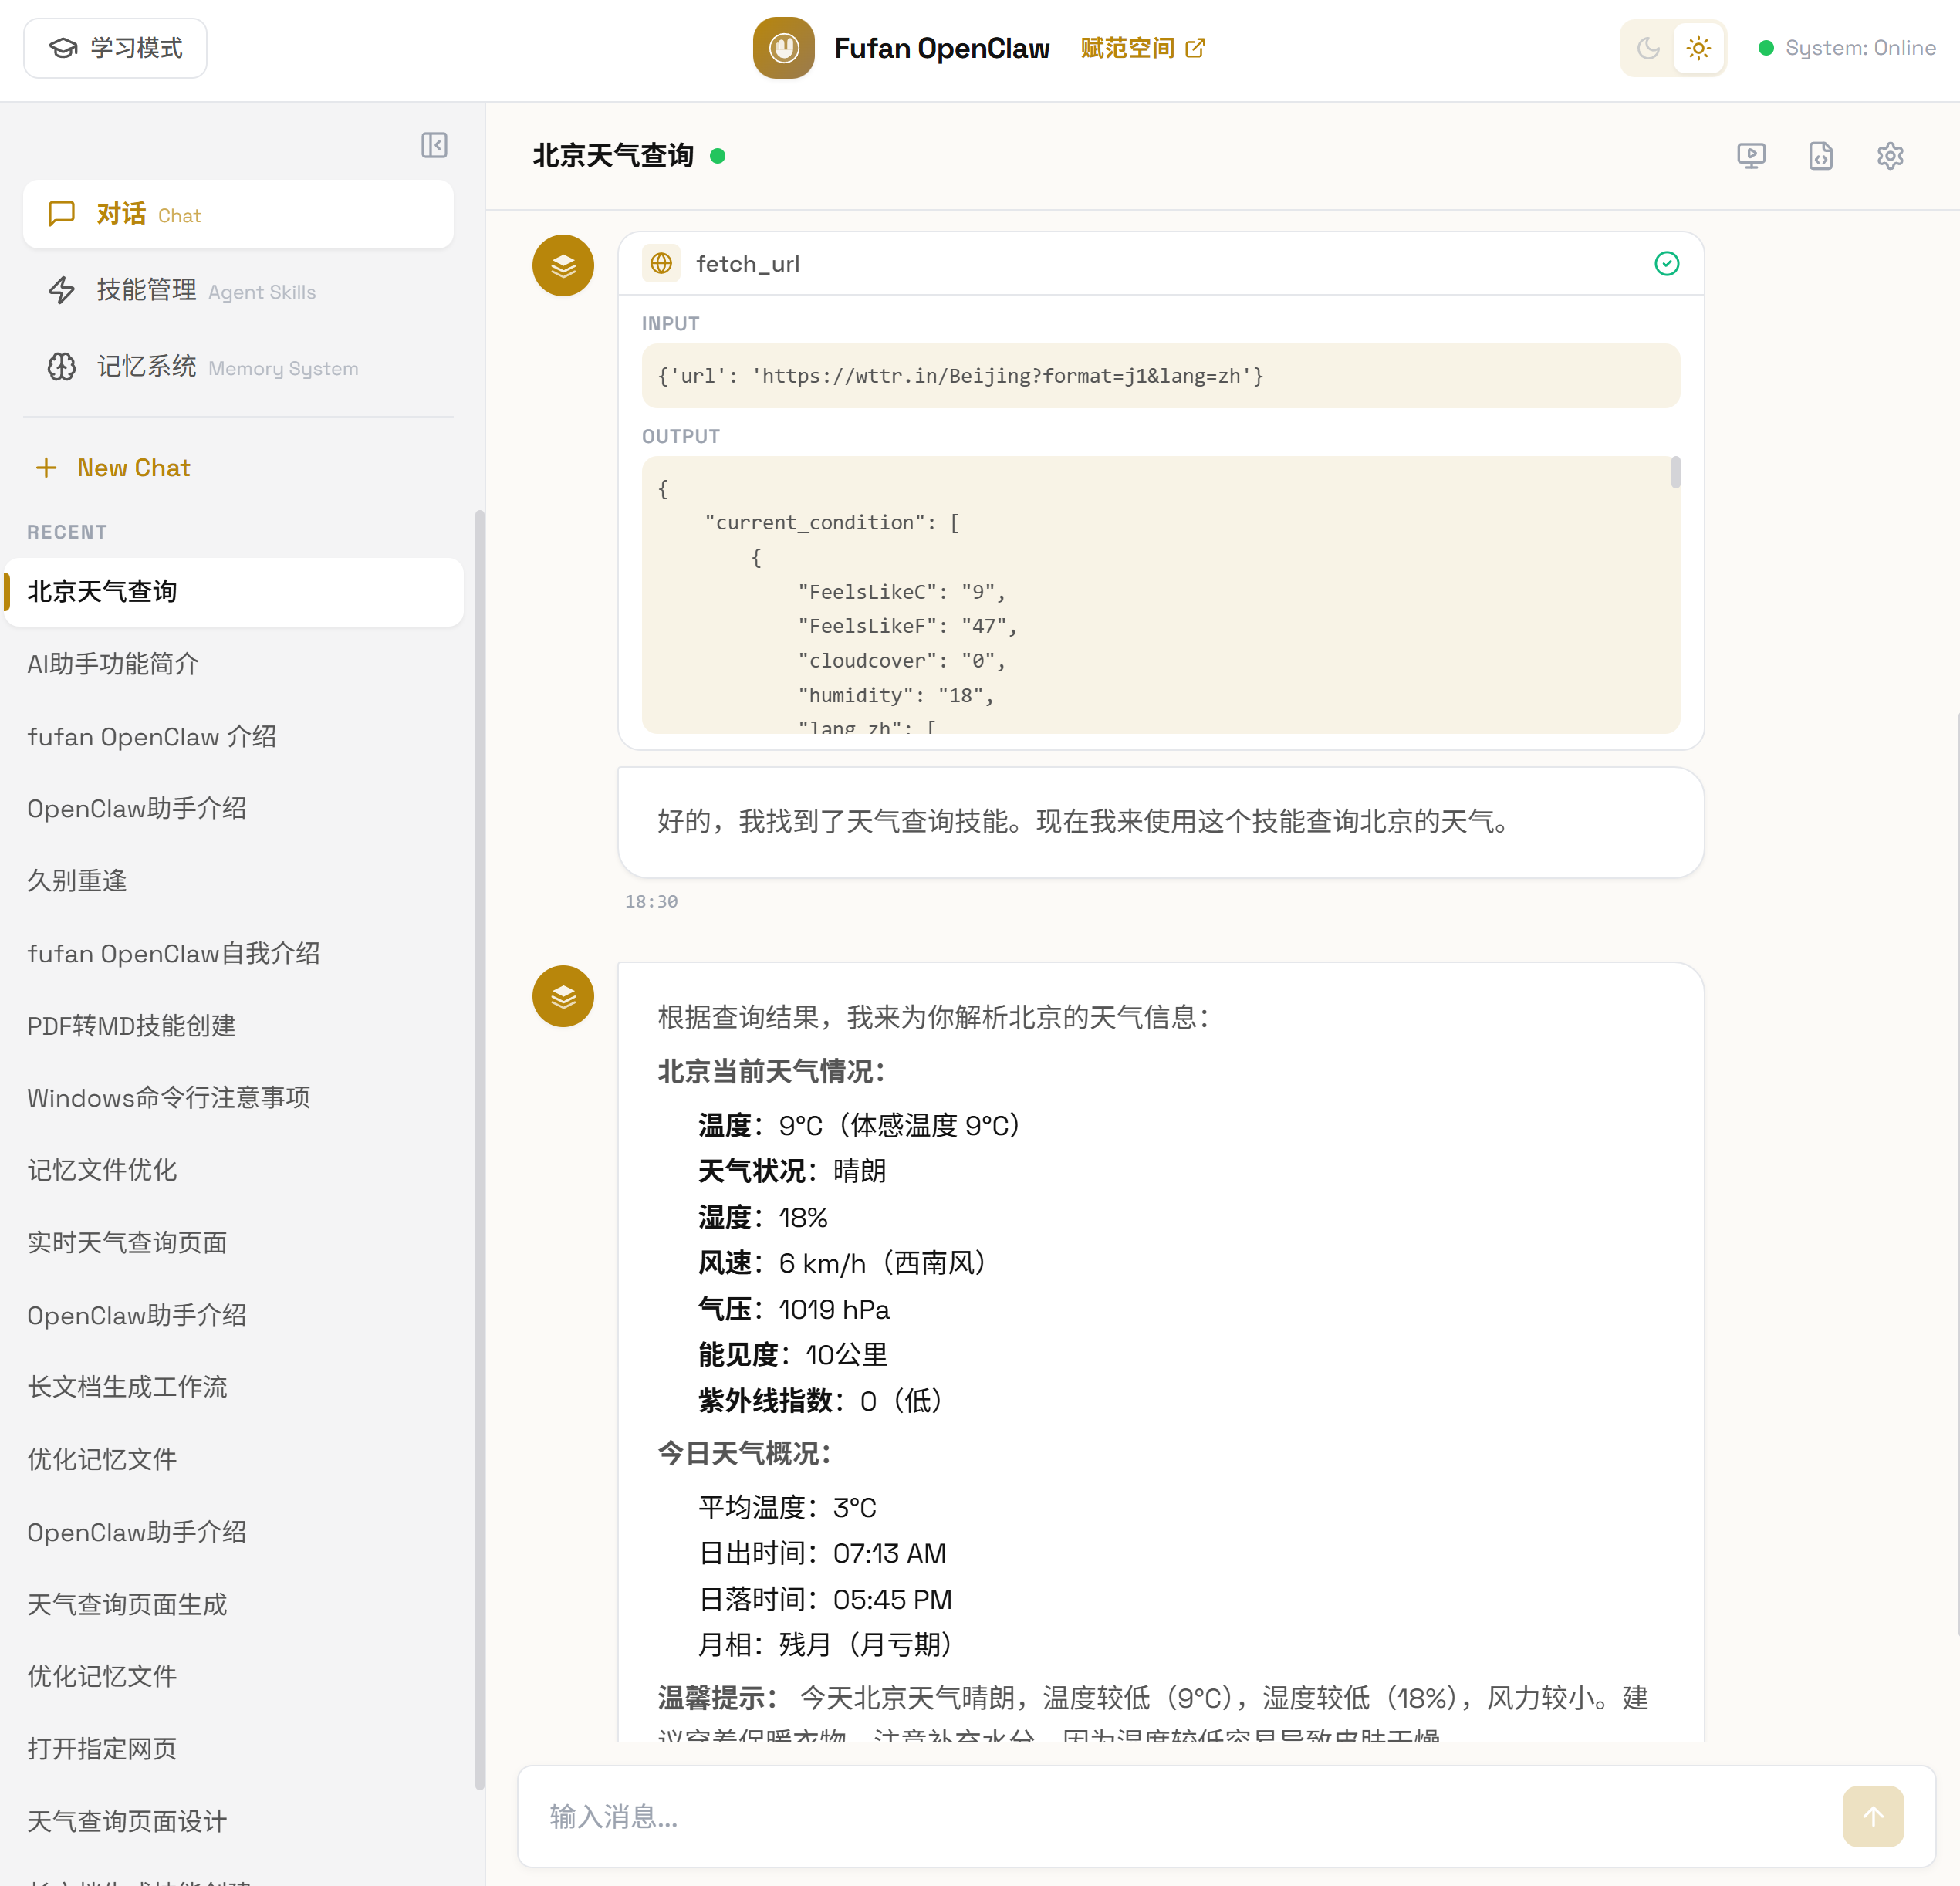This screenshot has width=1960, height=1886.
Task: Open the 实时天气查询页面 conversation
Action: (234, 1243)
